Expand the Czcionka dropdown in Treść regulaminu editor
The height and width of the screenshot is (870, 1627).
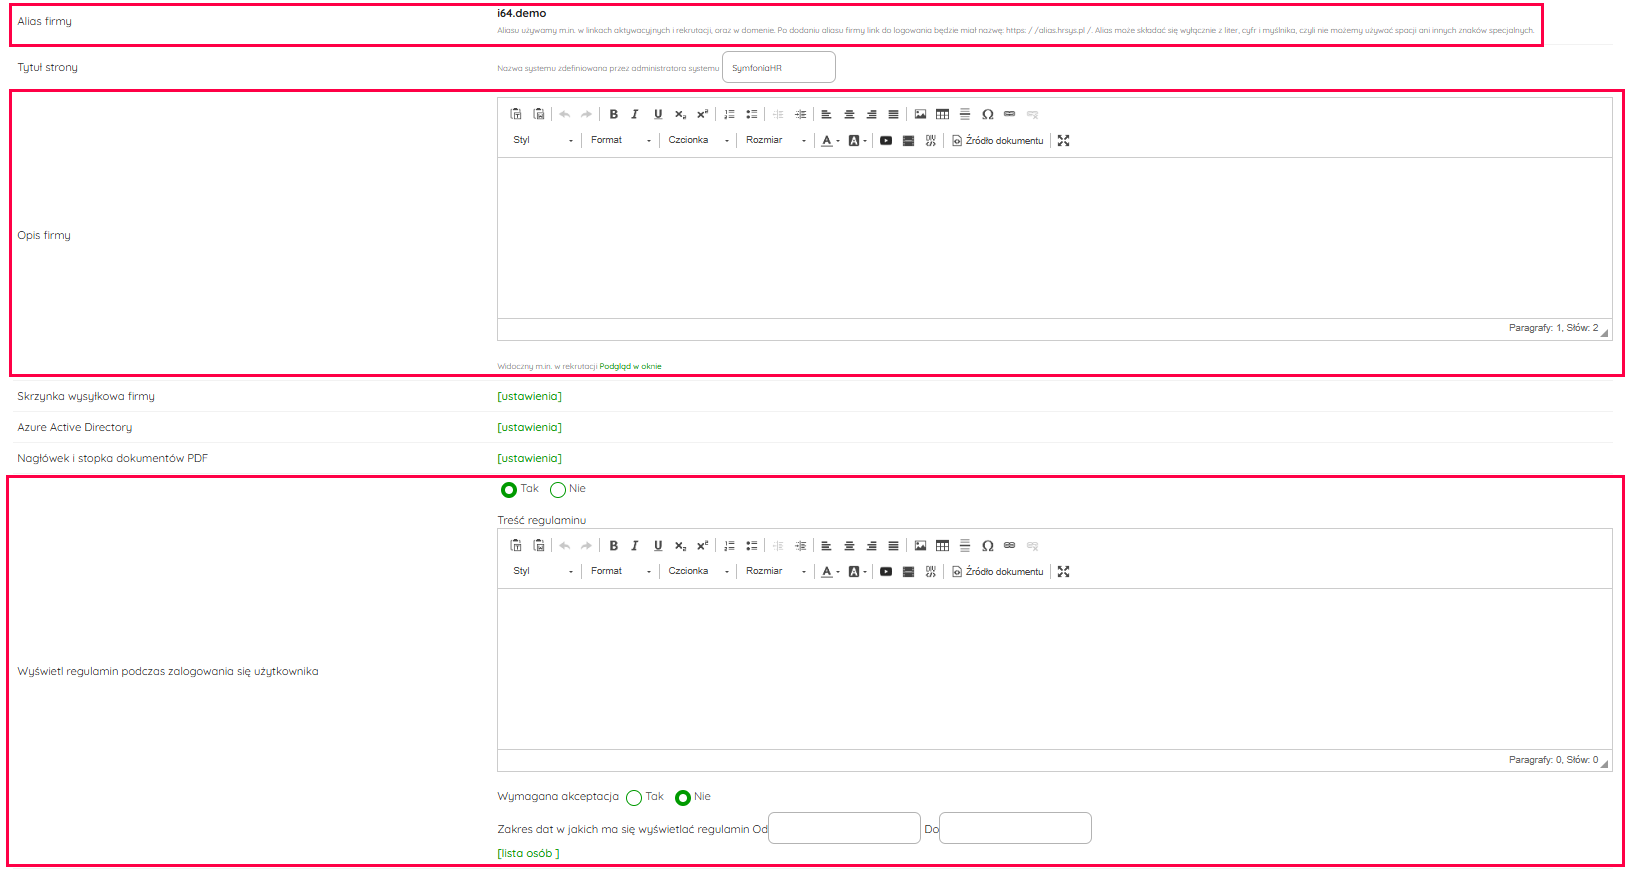click(x=698, y=572)
